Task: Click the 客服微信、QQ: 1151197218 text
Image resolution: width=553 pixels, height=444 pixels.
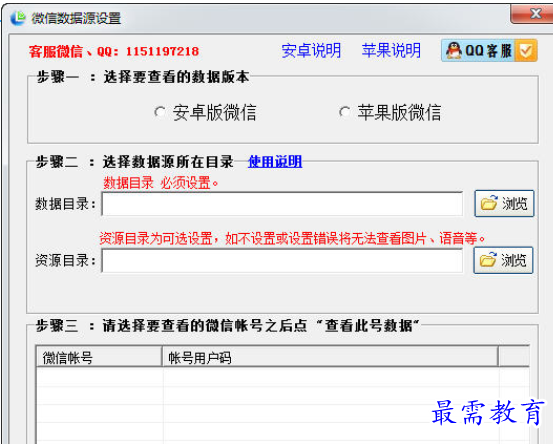Action: [114, 51]
